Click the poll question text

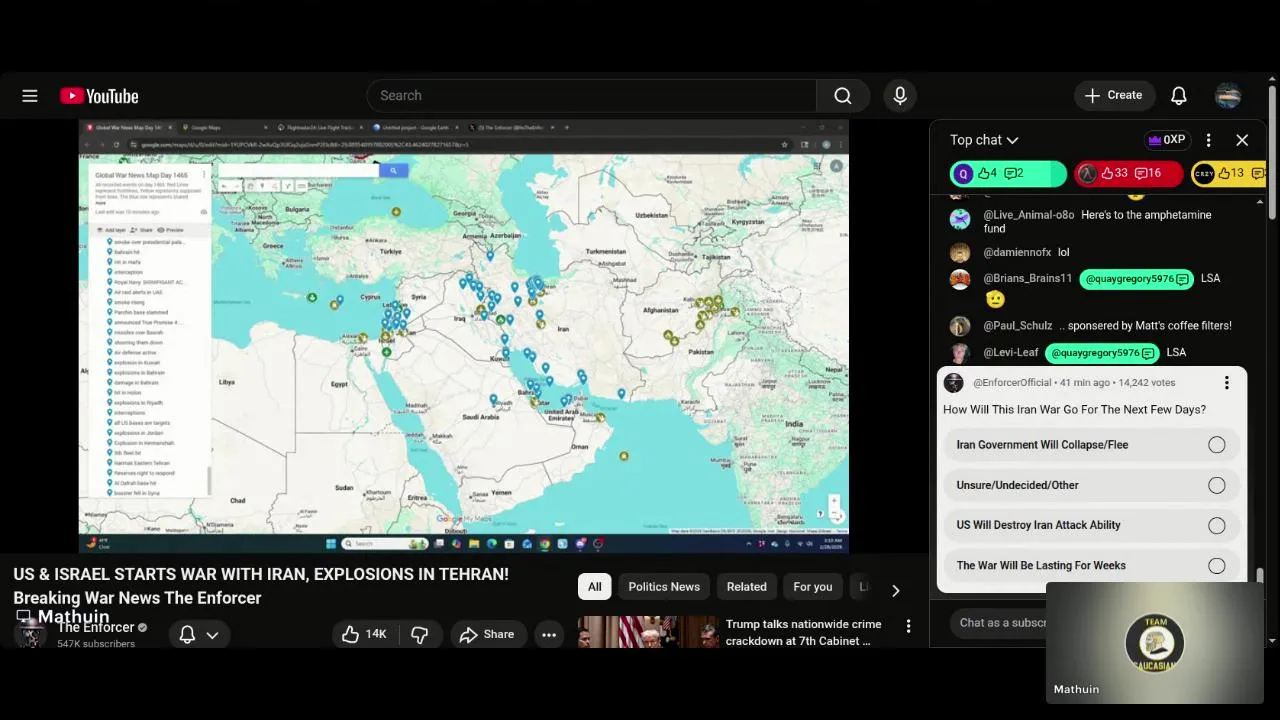coord(1074,410)
